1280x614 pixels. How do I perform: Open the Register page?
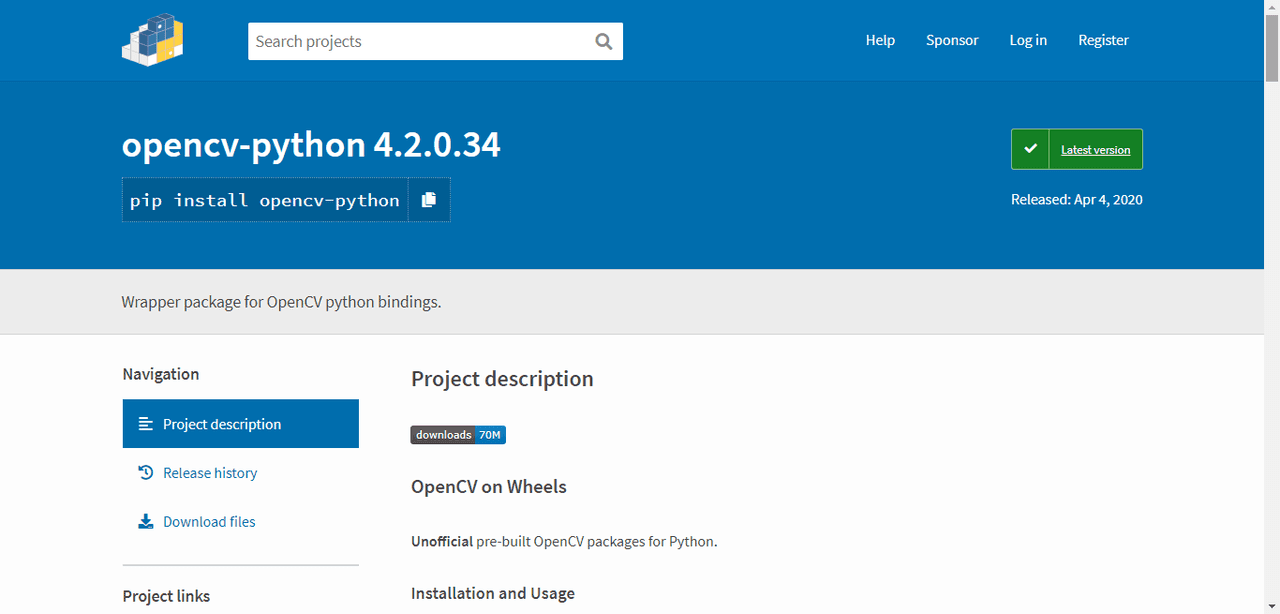(1103, 40)
